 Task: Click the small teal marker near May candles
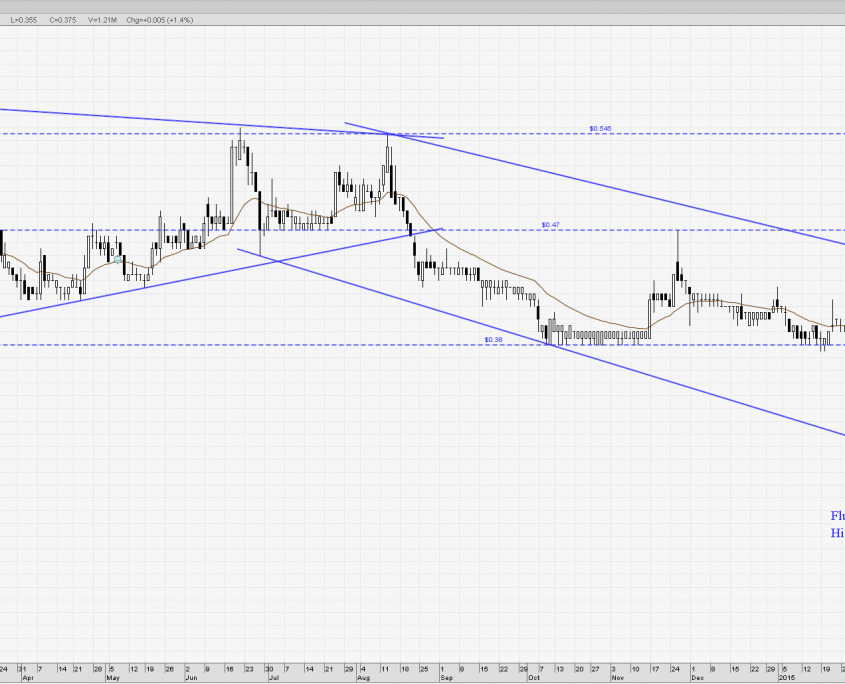117,259
